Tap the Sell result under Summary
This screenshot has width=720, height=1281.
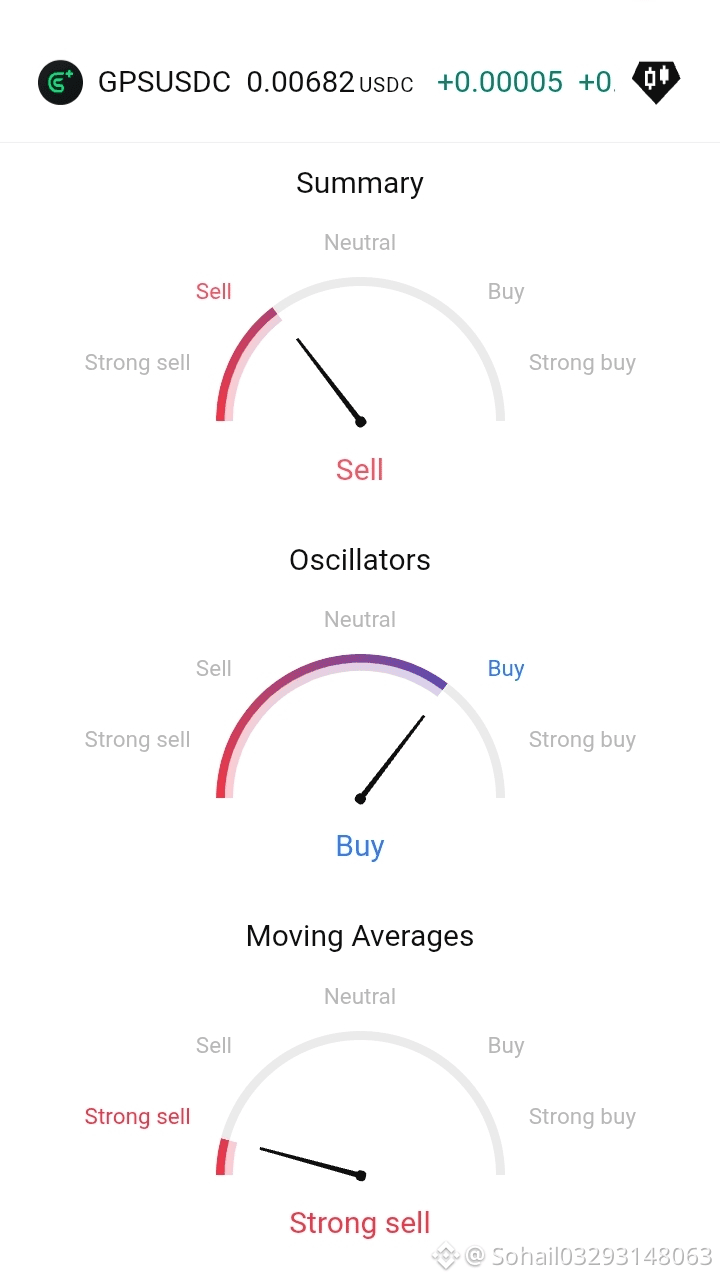click(360, 470)
